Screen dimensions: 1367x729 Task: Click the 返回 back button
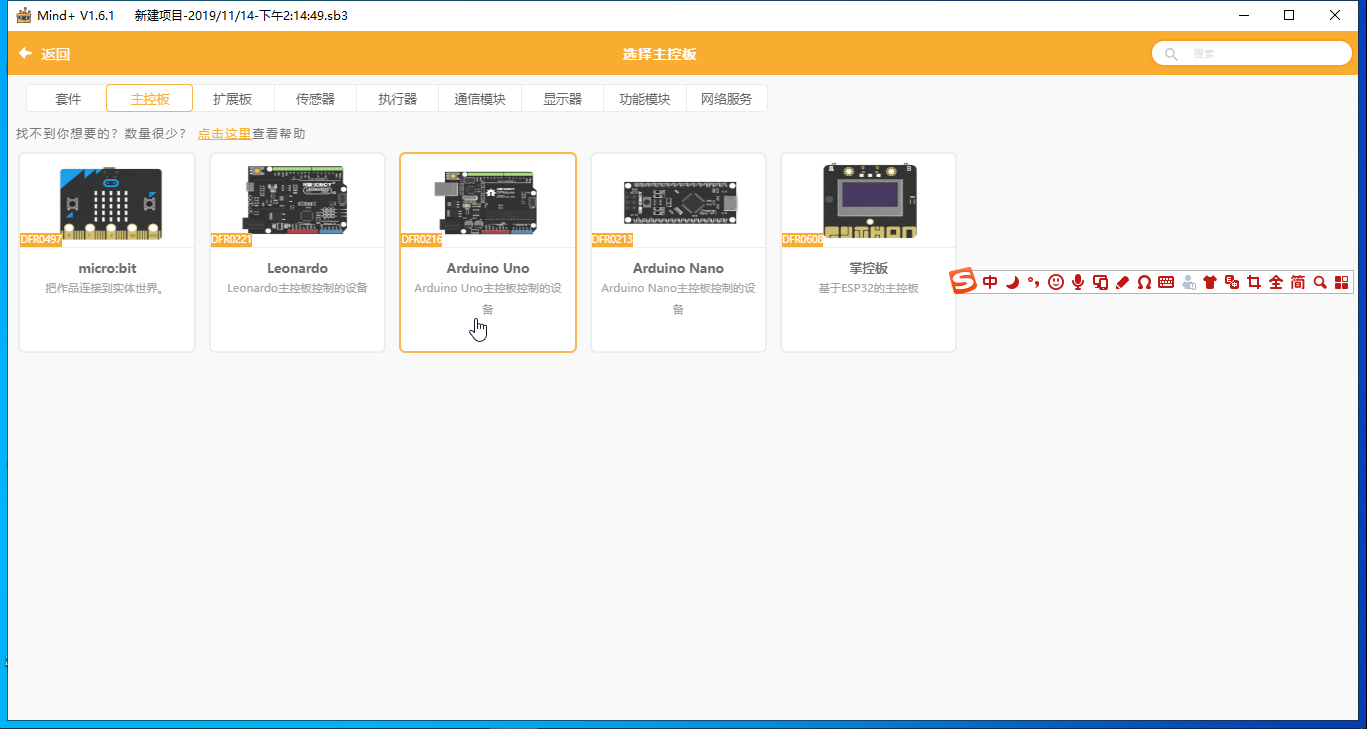[x=45, y=54]
